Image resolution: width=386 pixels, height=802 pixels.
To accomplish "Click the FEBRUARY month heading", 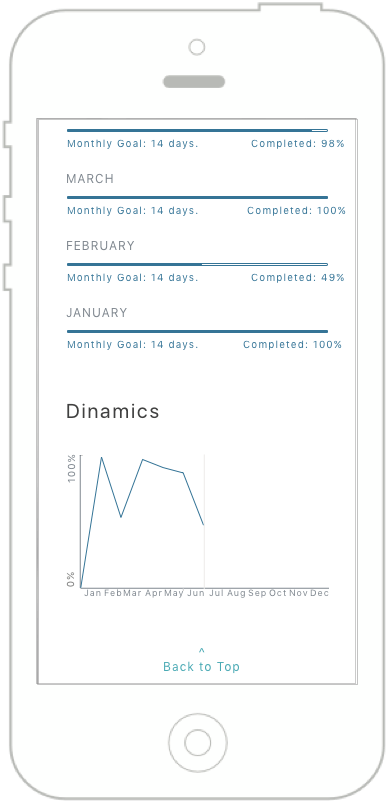I will point(100,246).
